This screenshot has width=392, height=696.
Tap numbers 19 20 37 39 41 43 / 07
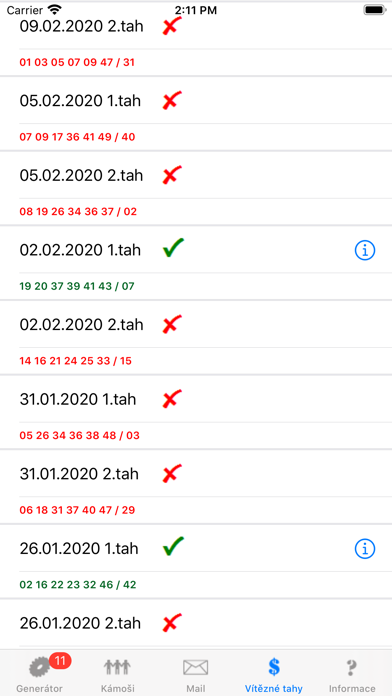coord(77,286)
